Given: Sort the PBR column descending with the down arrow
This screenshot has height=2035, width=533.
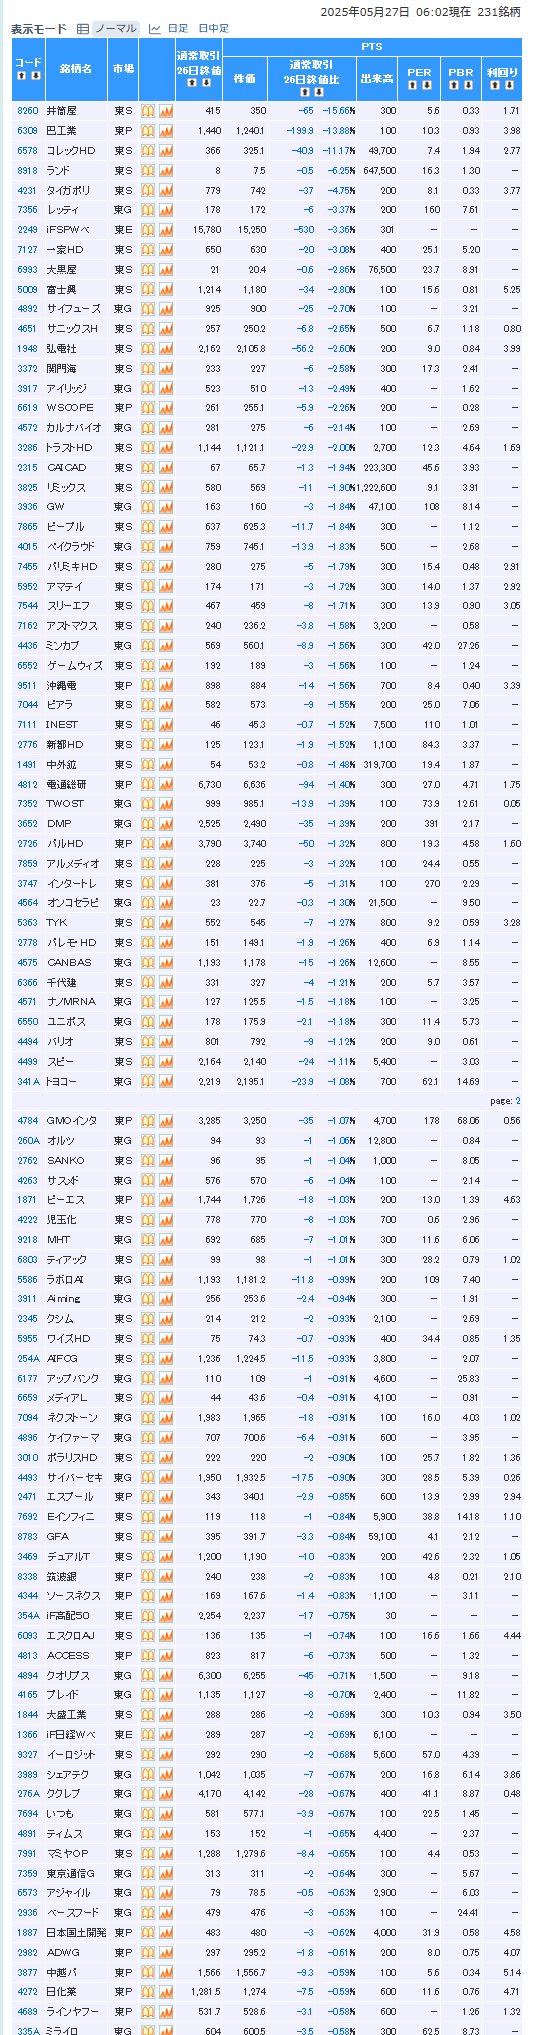Looking at the screenshot, I should [x=467, y=85].
